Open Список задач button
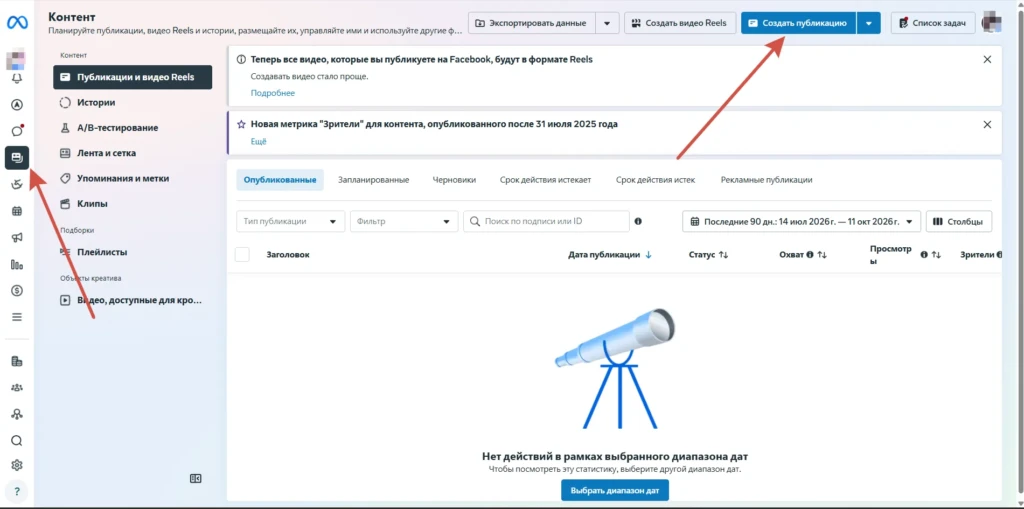Screen dimensions: 1024x509 click(x=933, y=23)
